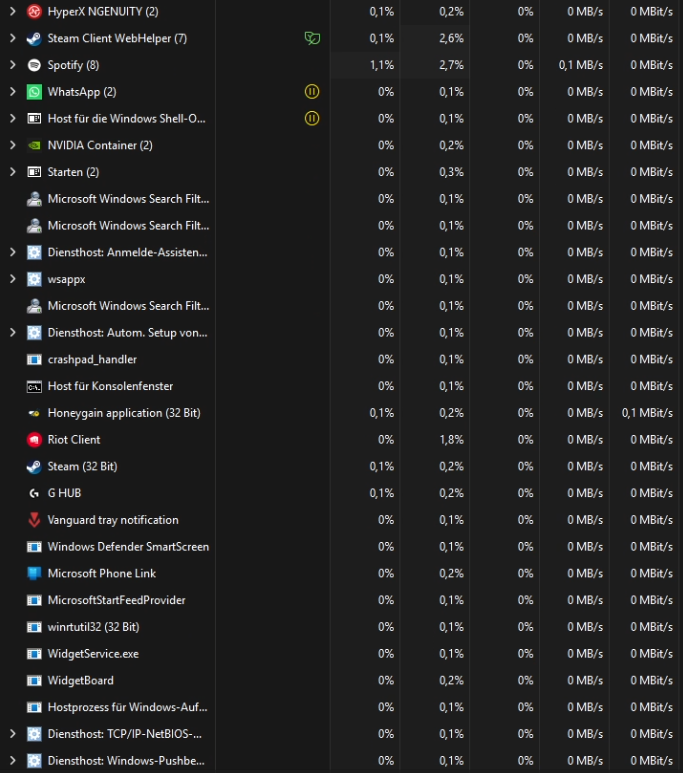Click WhatsApp's yellow suspended status icon

312,92
